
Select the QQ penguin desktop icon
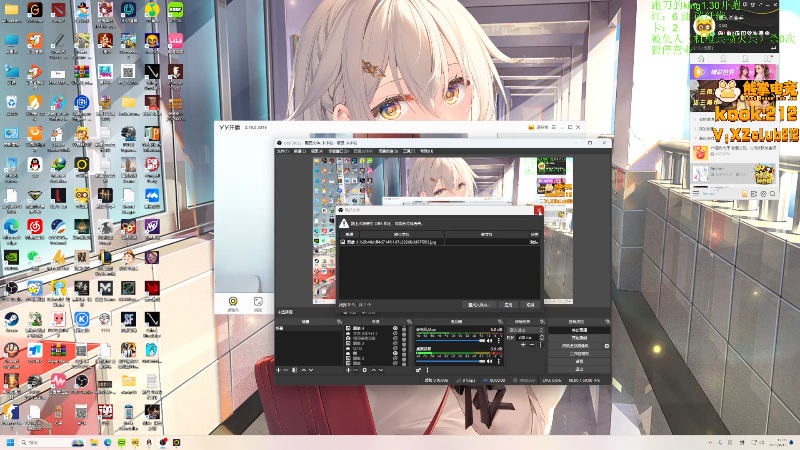tap(35, 164)
